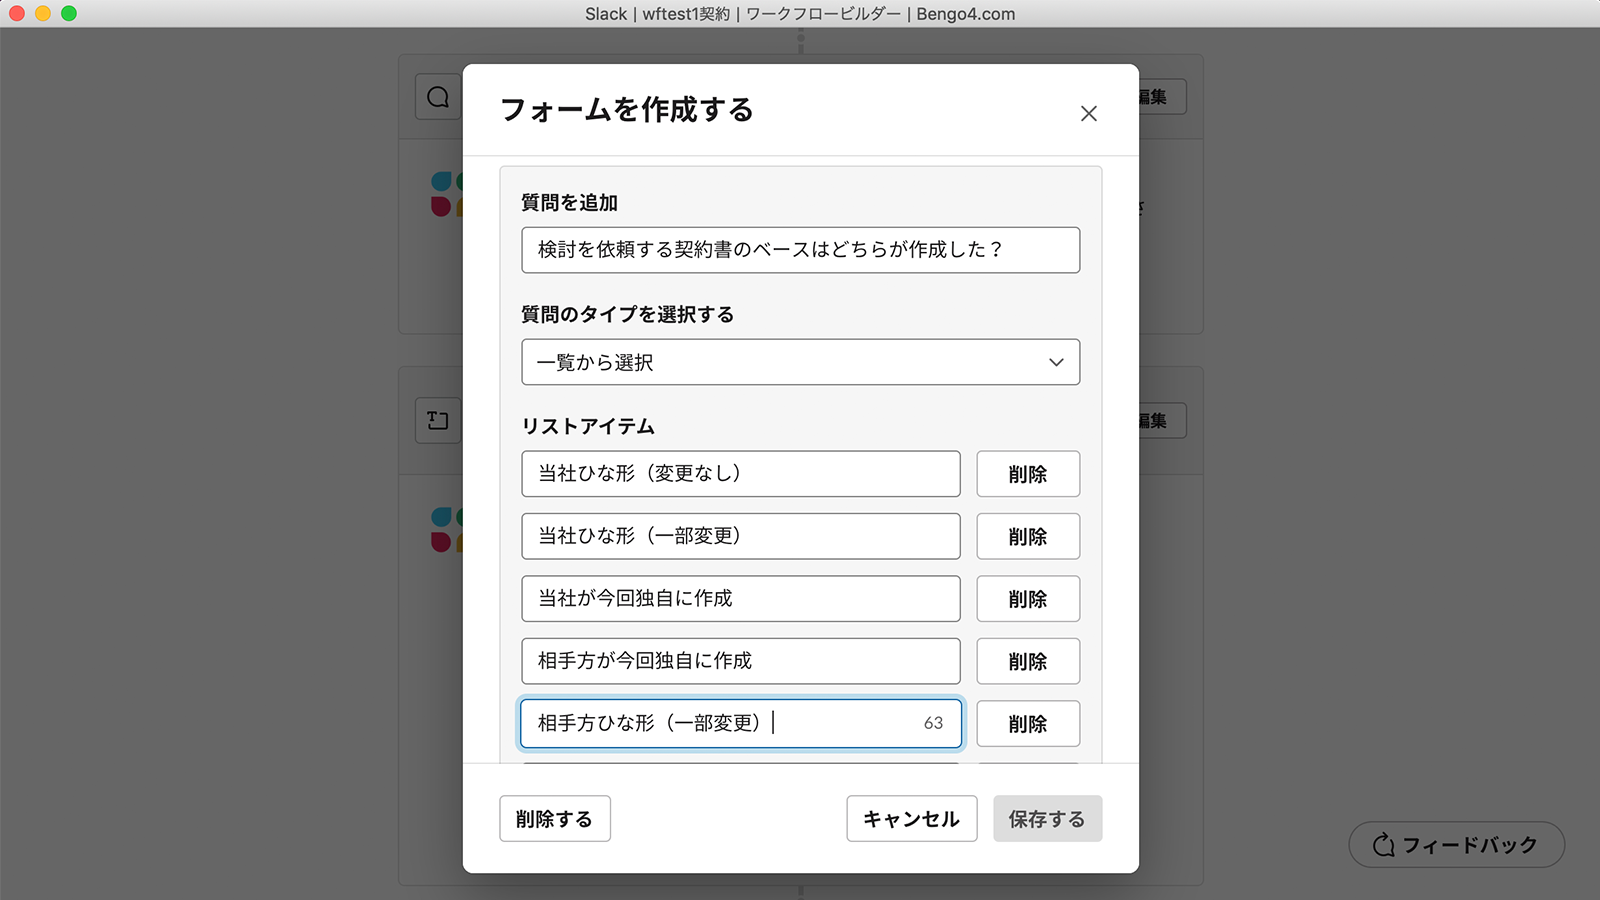Click the 当社が今回独自に作成 list item field
This screenshot has height=900, width=1600.
(x=740, y=599)
